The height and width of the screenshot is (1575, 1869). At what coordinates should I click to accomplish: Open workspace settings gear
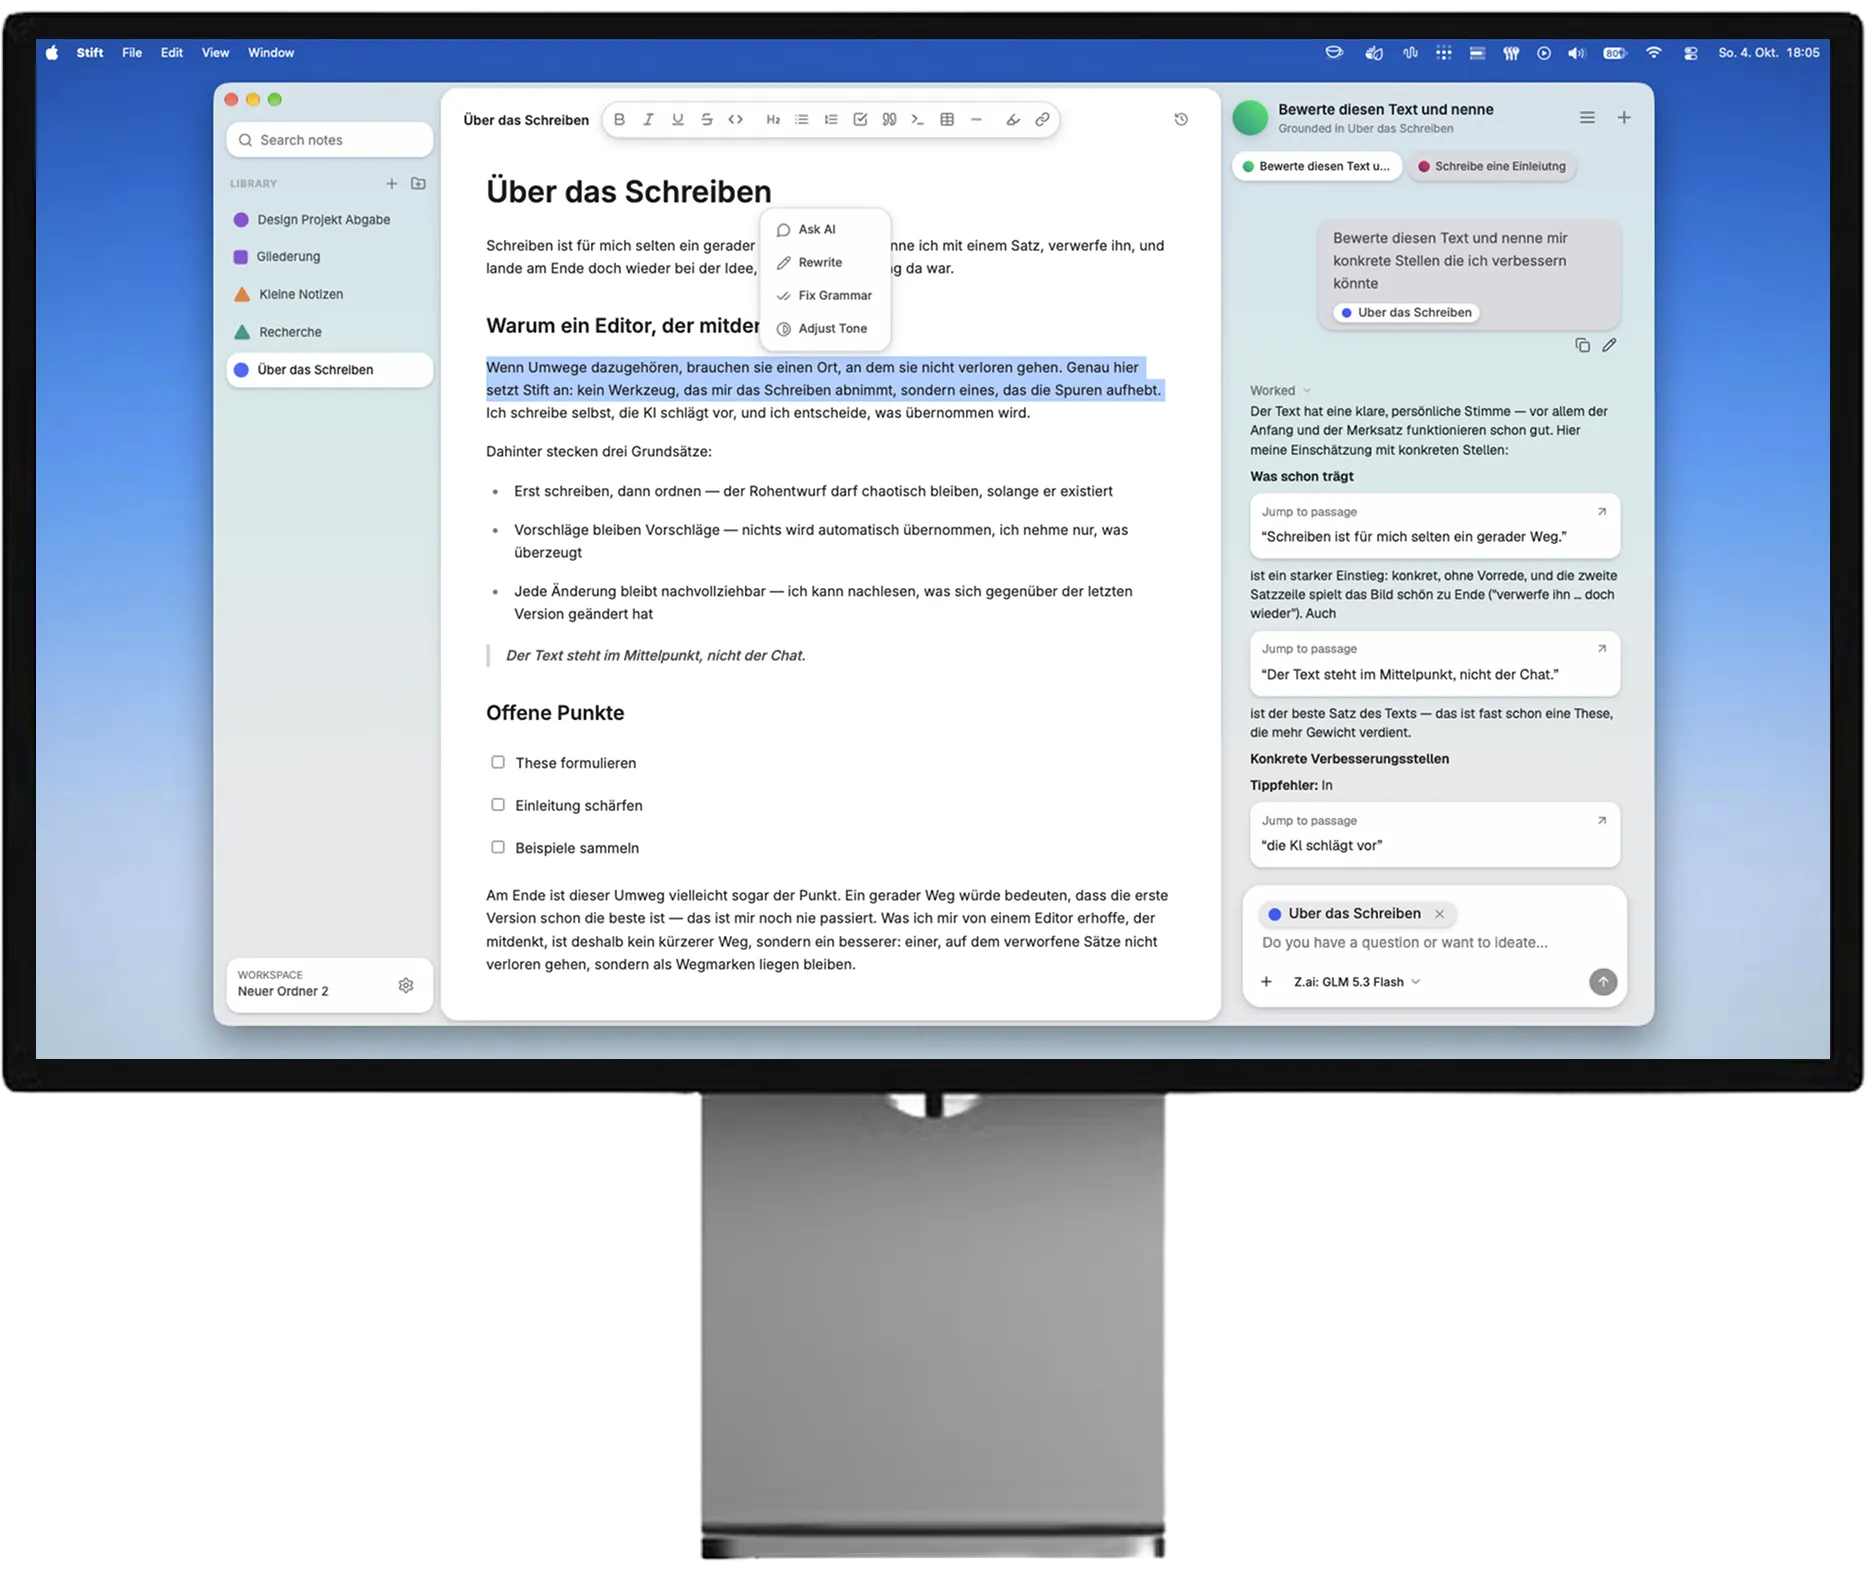(406, 985)
